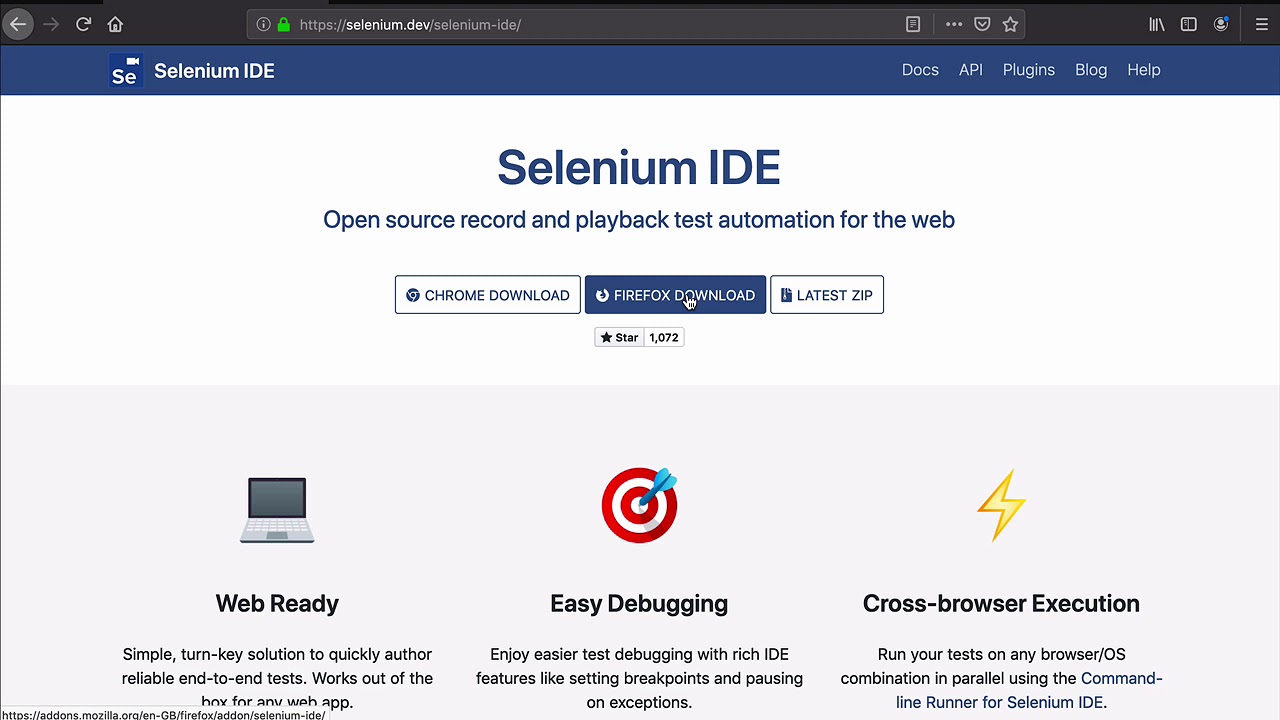Open the Firefox account icon

tap(1221, 24)
